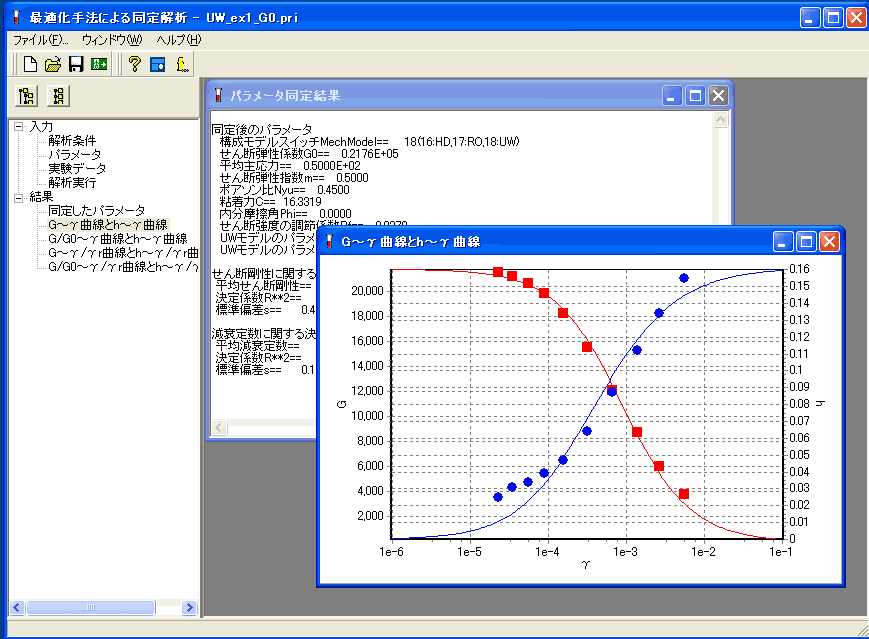Click the green exit/run icon in the toolbar
Image resolution: width=869 pixels, height=639 pixels.
tap(99, 65)
